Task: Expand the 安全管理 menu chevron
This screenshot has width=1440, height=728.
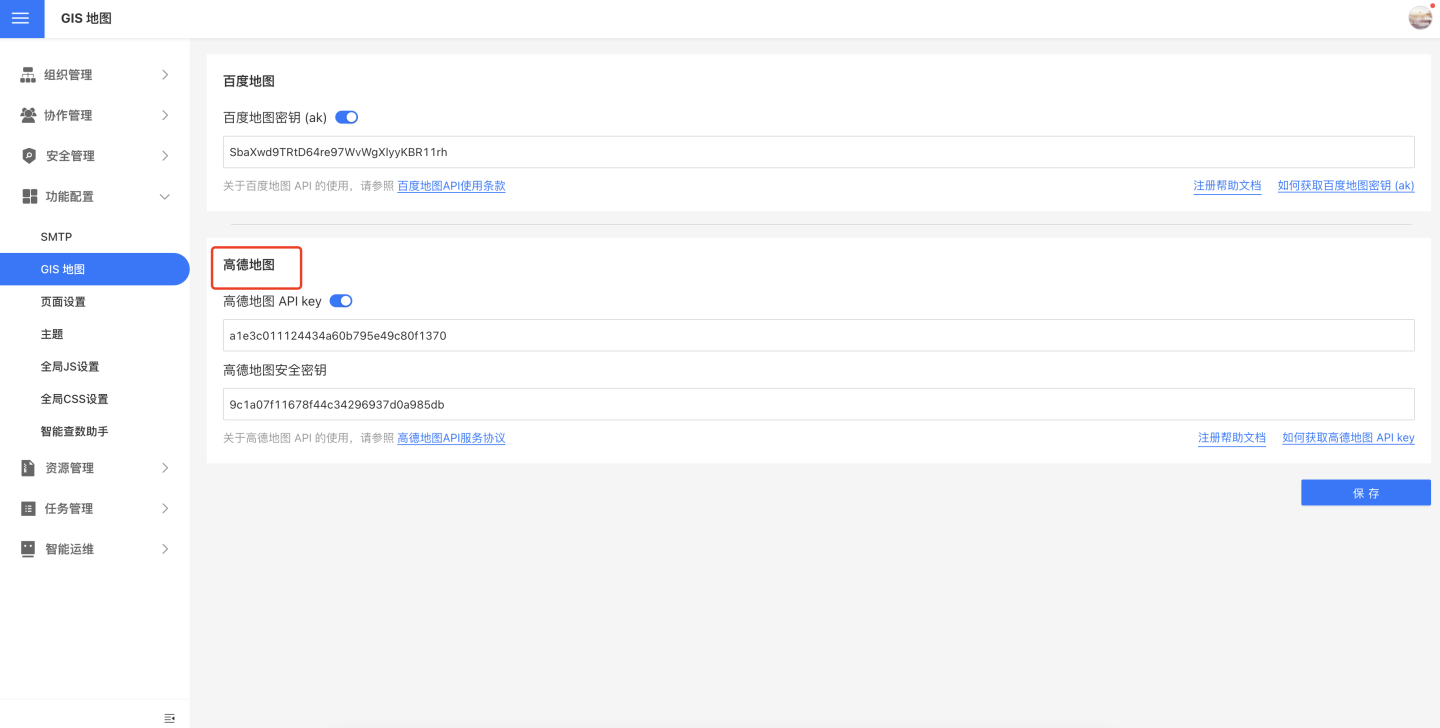Action: [165, 156]
